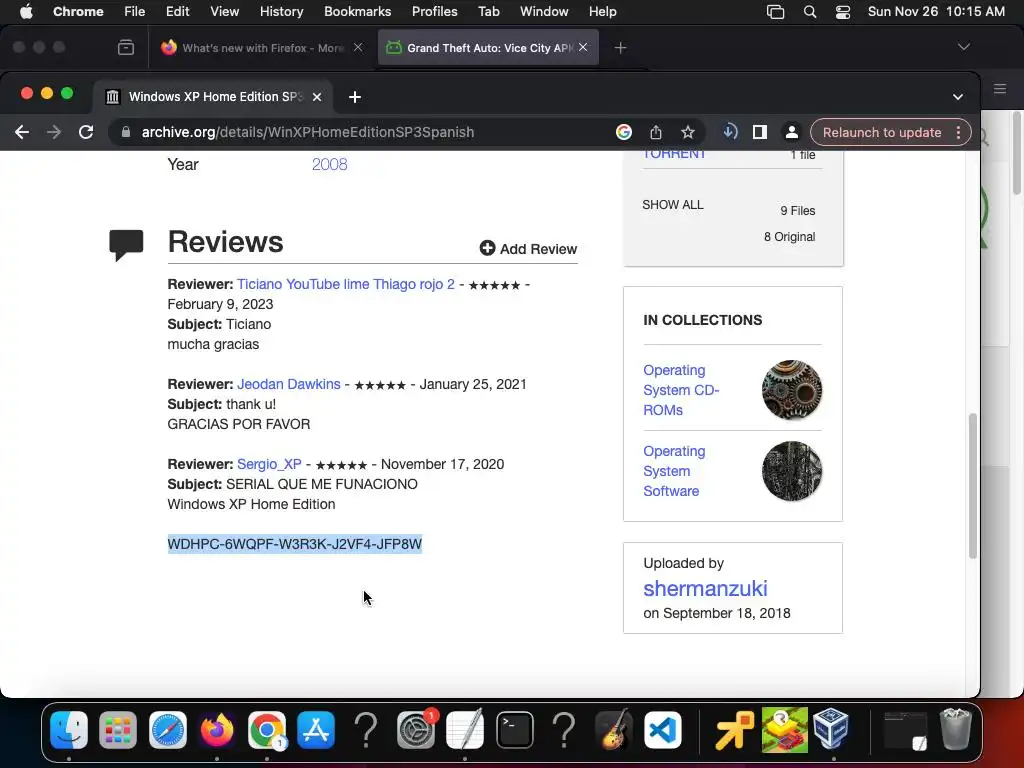Click the forward navigation arrow
Screen dimensions: 1024x768
(x=54, y=132)
